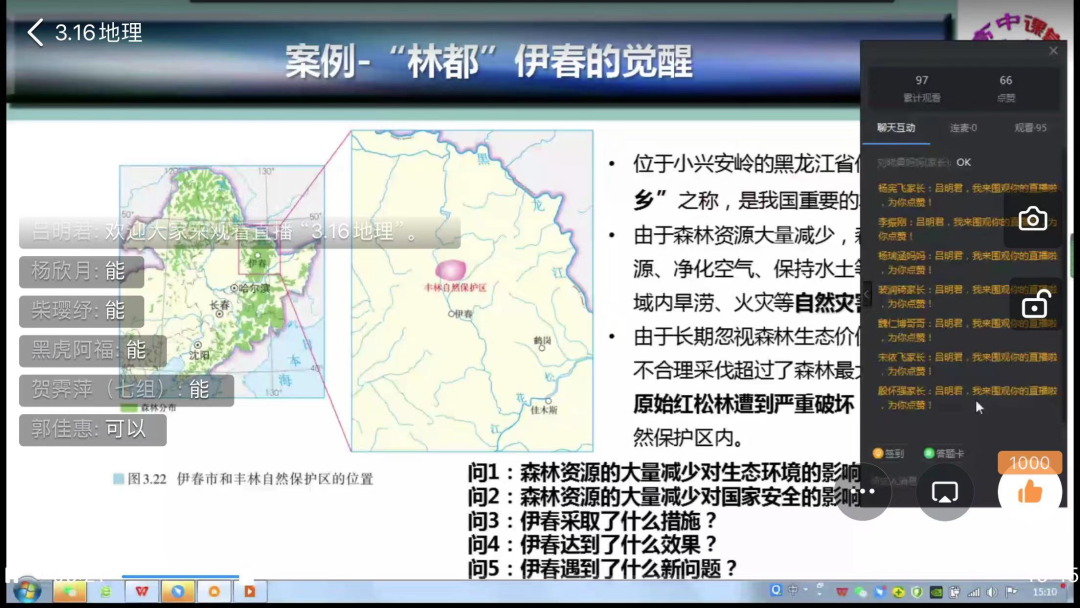The width and height of the screenshot is (1080, 608).
Task: Toggle the screen lock padlock icon
Action: 1035,304
